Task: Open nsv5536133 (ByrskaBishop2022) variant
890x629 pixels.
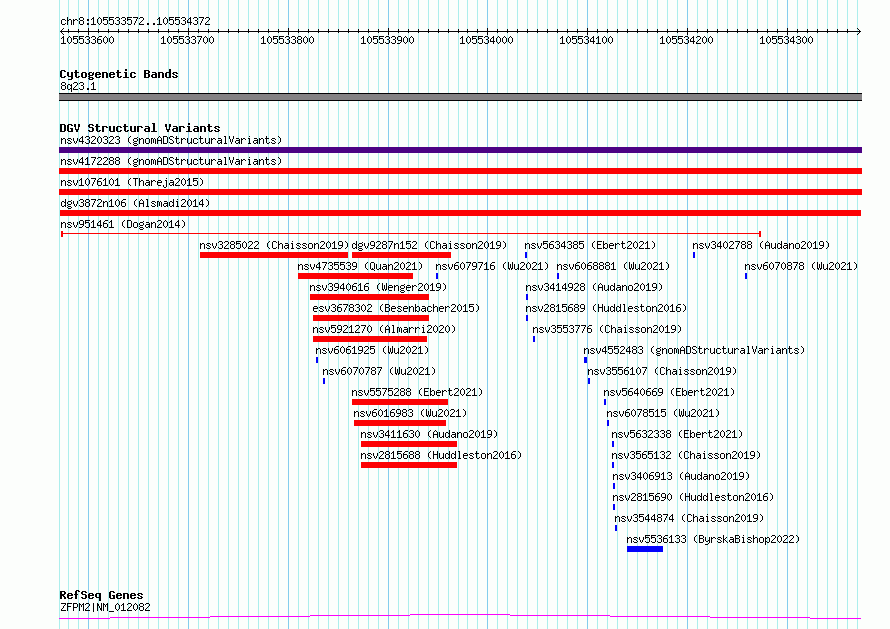Action: 713,539
